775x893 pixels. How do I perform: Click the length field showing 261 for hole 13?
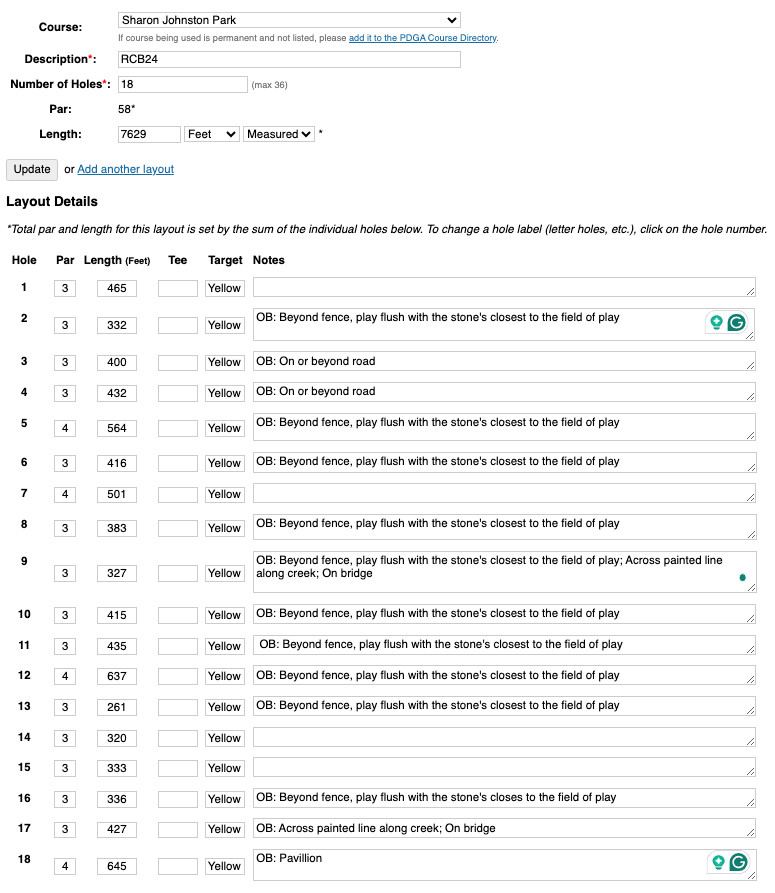(117, 707)
